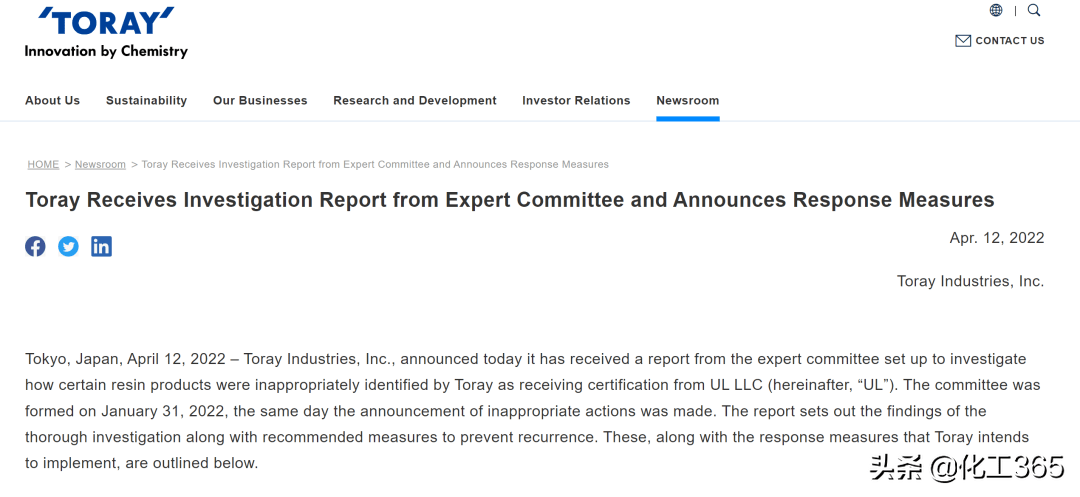Open the Sustainability menu
This screenshot has height=497, width=1080.
click(146, 101)
